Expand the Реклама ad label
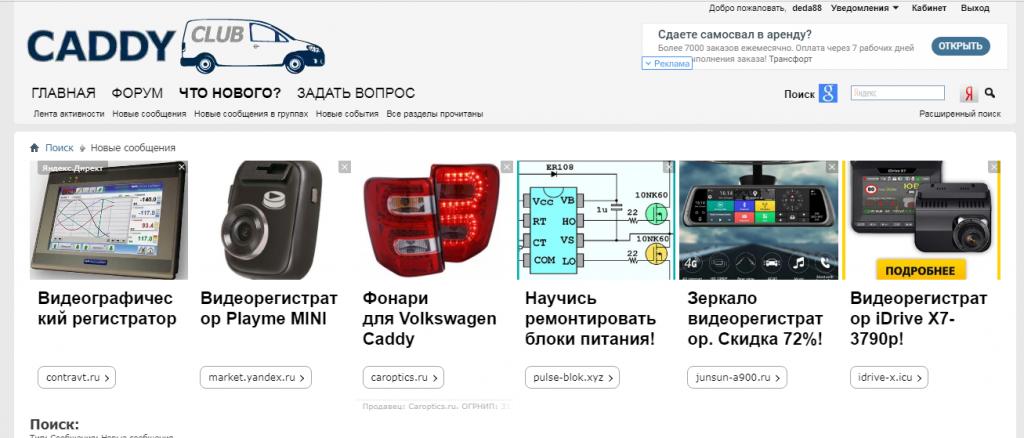Image resolution: width=1024 pixels, height=438 pixels. tap(667, 63)
